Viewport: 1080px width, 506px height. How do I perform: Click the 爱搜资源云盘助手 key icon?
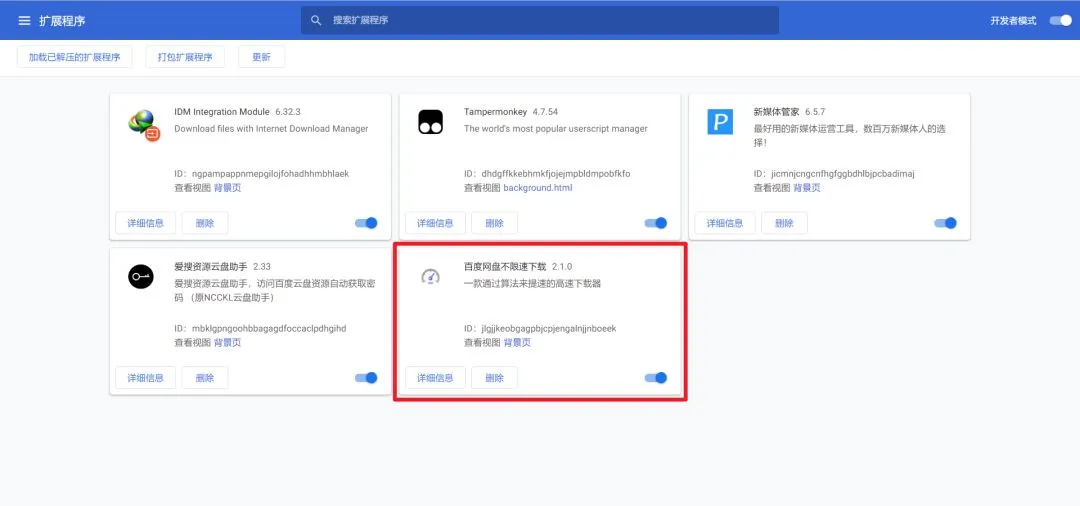[141, 277]
